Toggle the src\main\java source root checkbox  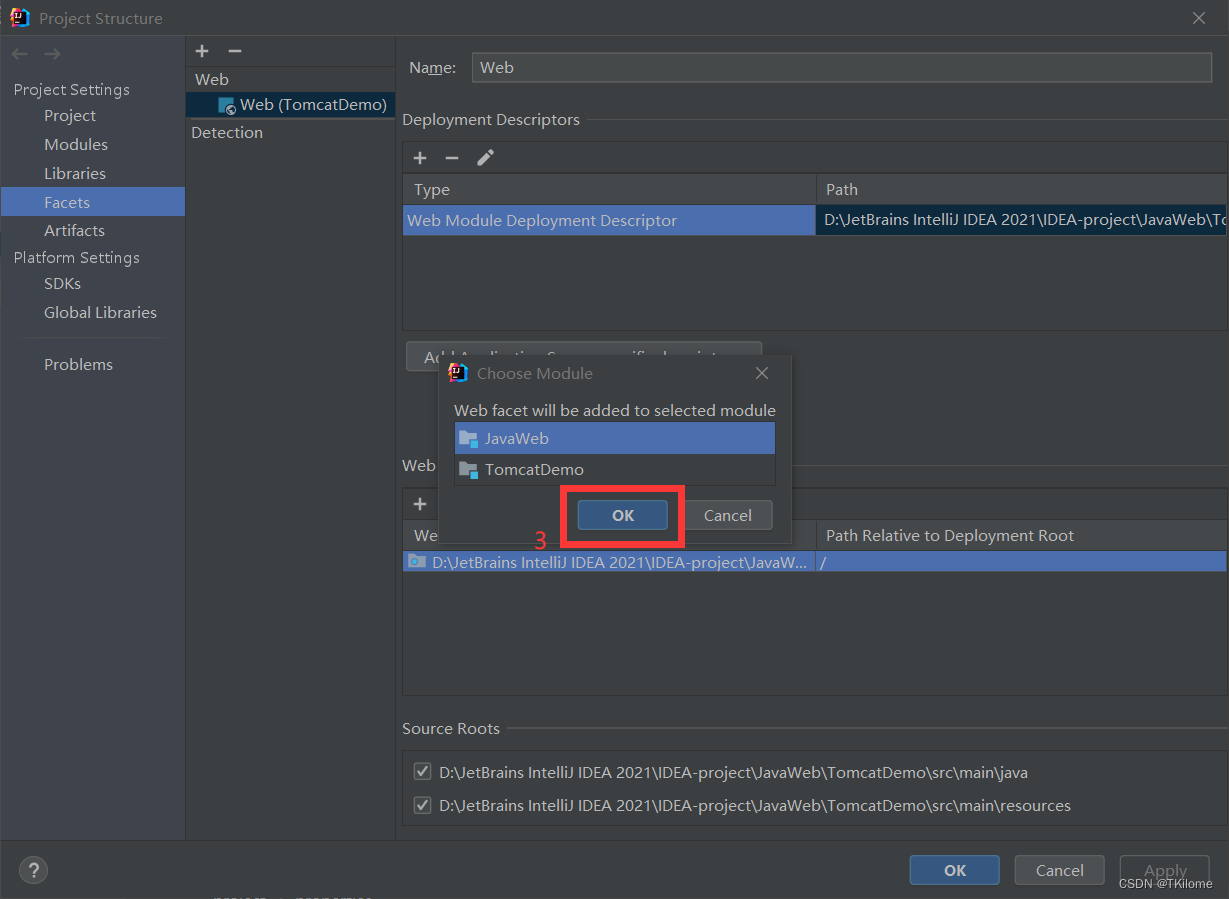tap(423, 772)
